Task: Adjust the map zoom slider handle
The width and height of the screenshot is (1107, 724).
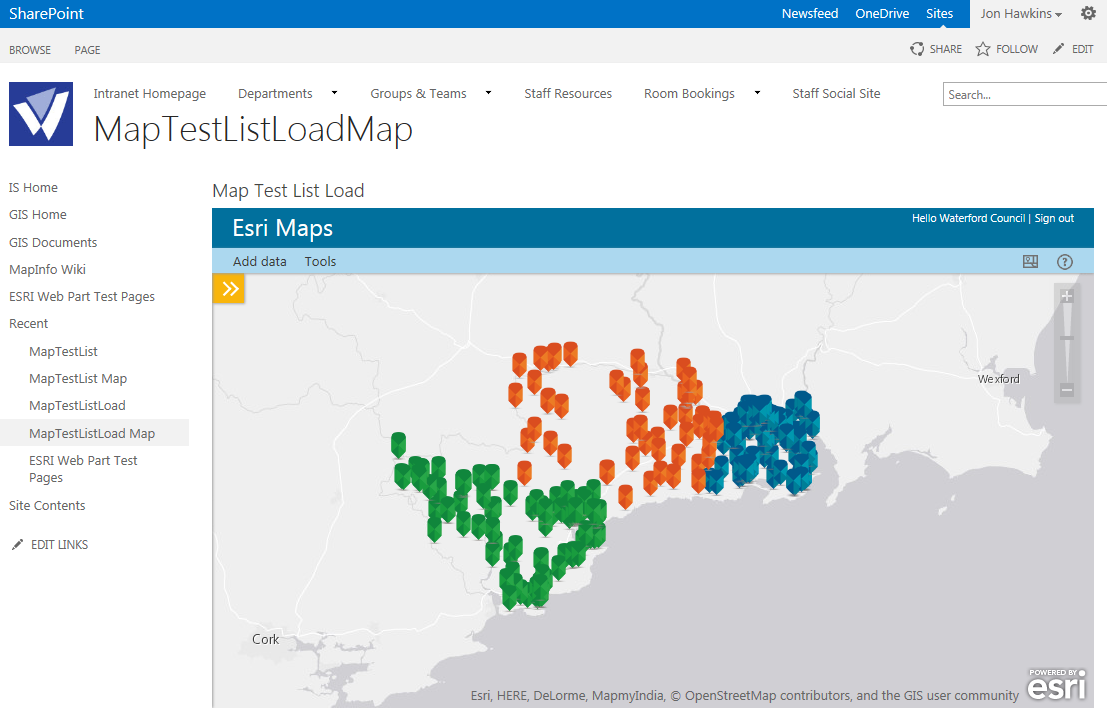Action: (1067, 338)
